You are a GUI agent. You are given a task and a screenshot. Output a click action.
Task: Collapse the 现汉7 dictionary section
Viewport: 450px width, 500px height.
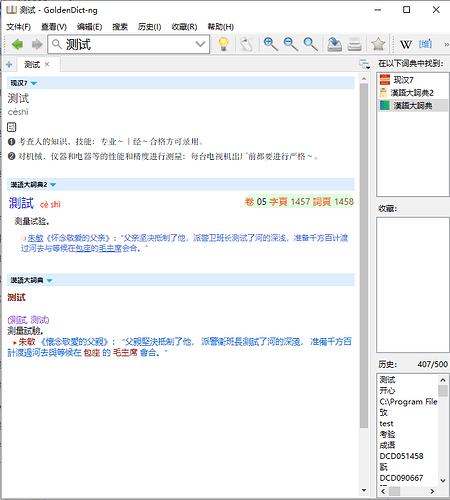coord(34,83)
